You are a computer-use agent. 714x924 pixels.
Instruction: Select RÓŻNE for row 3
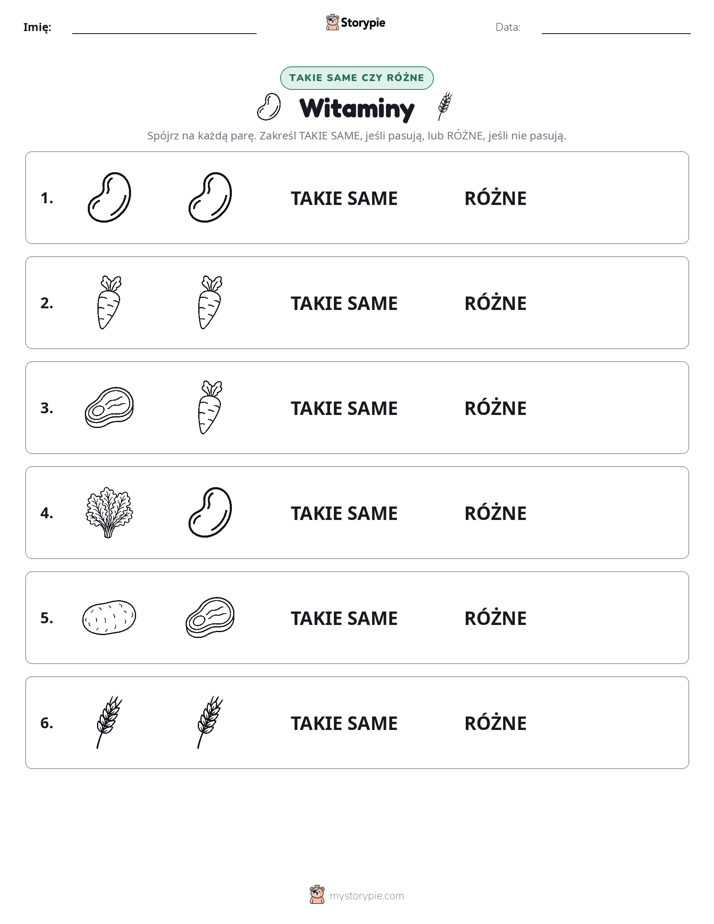coord(495,408)
